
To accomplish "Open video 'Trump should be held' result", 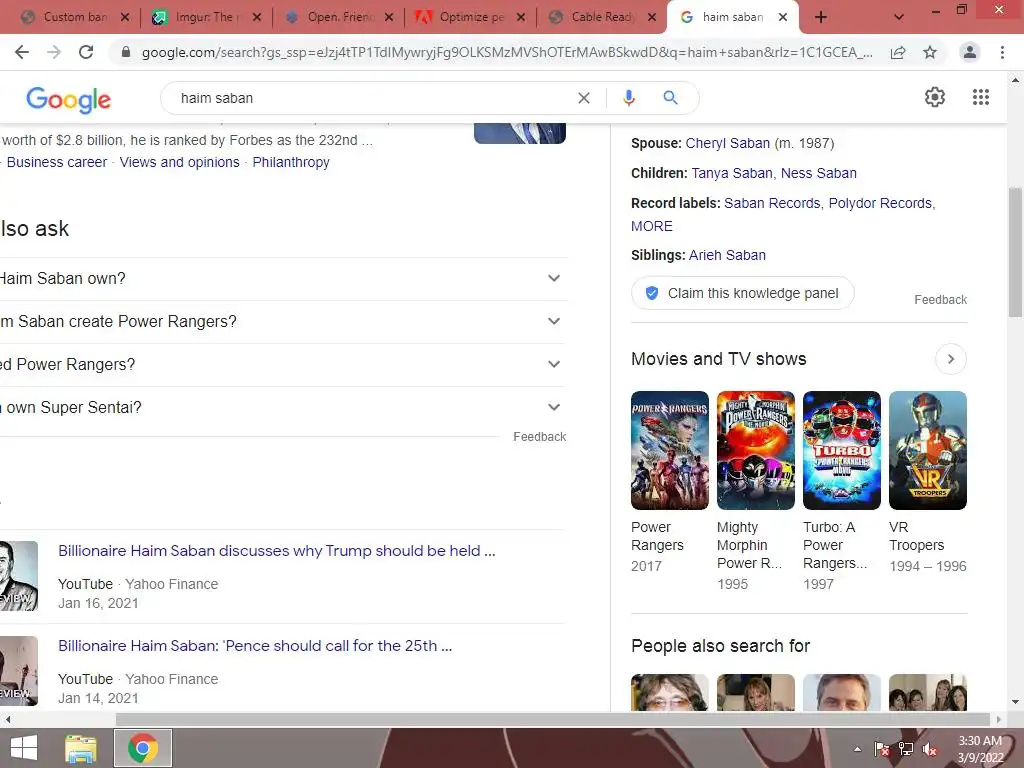I will 276,551.
